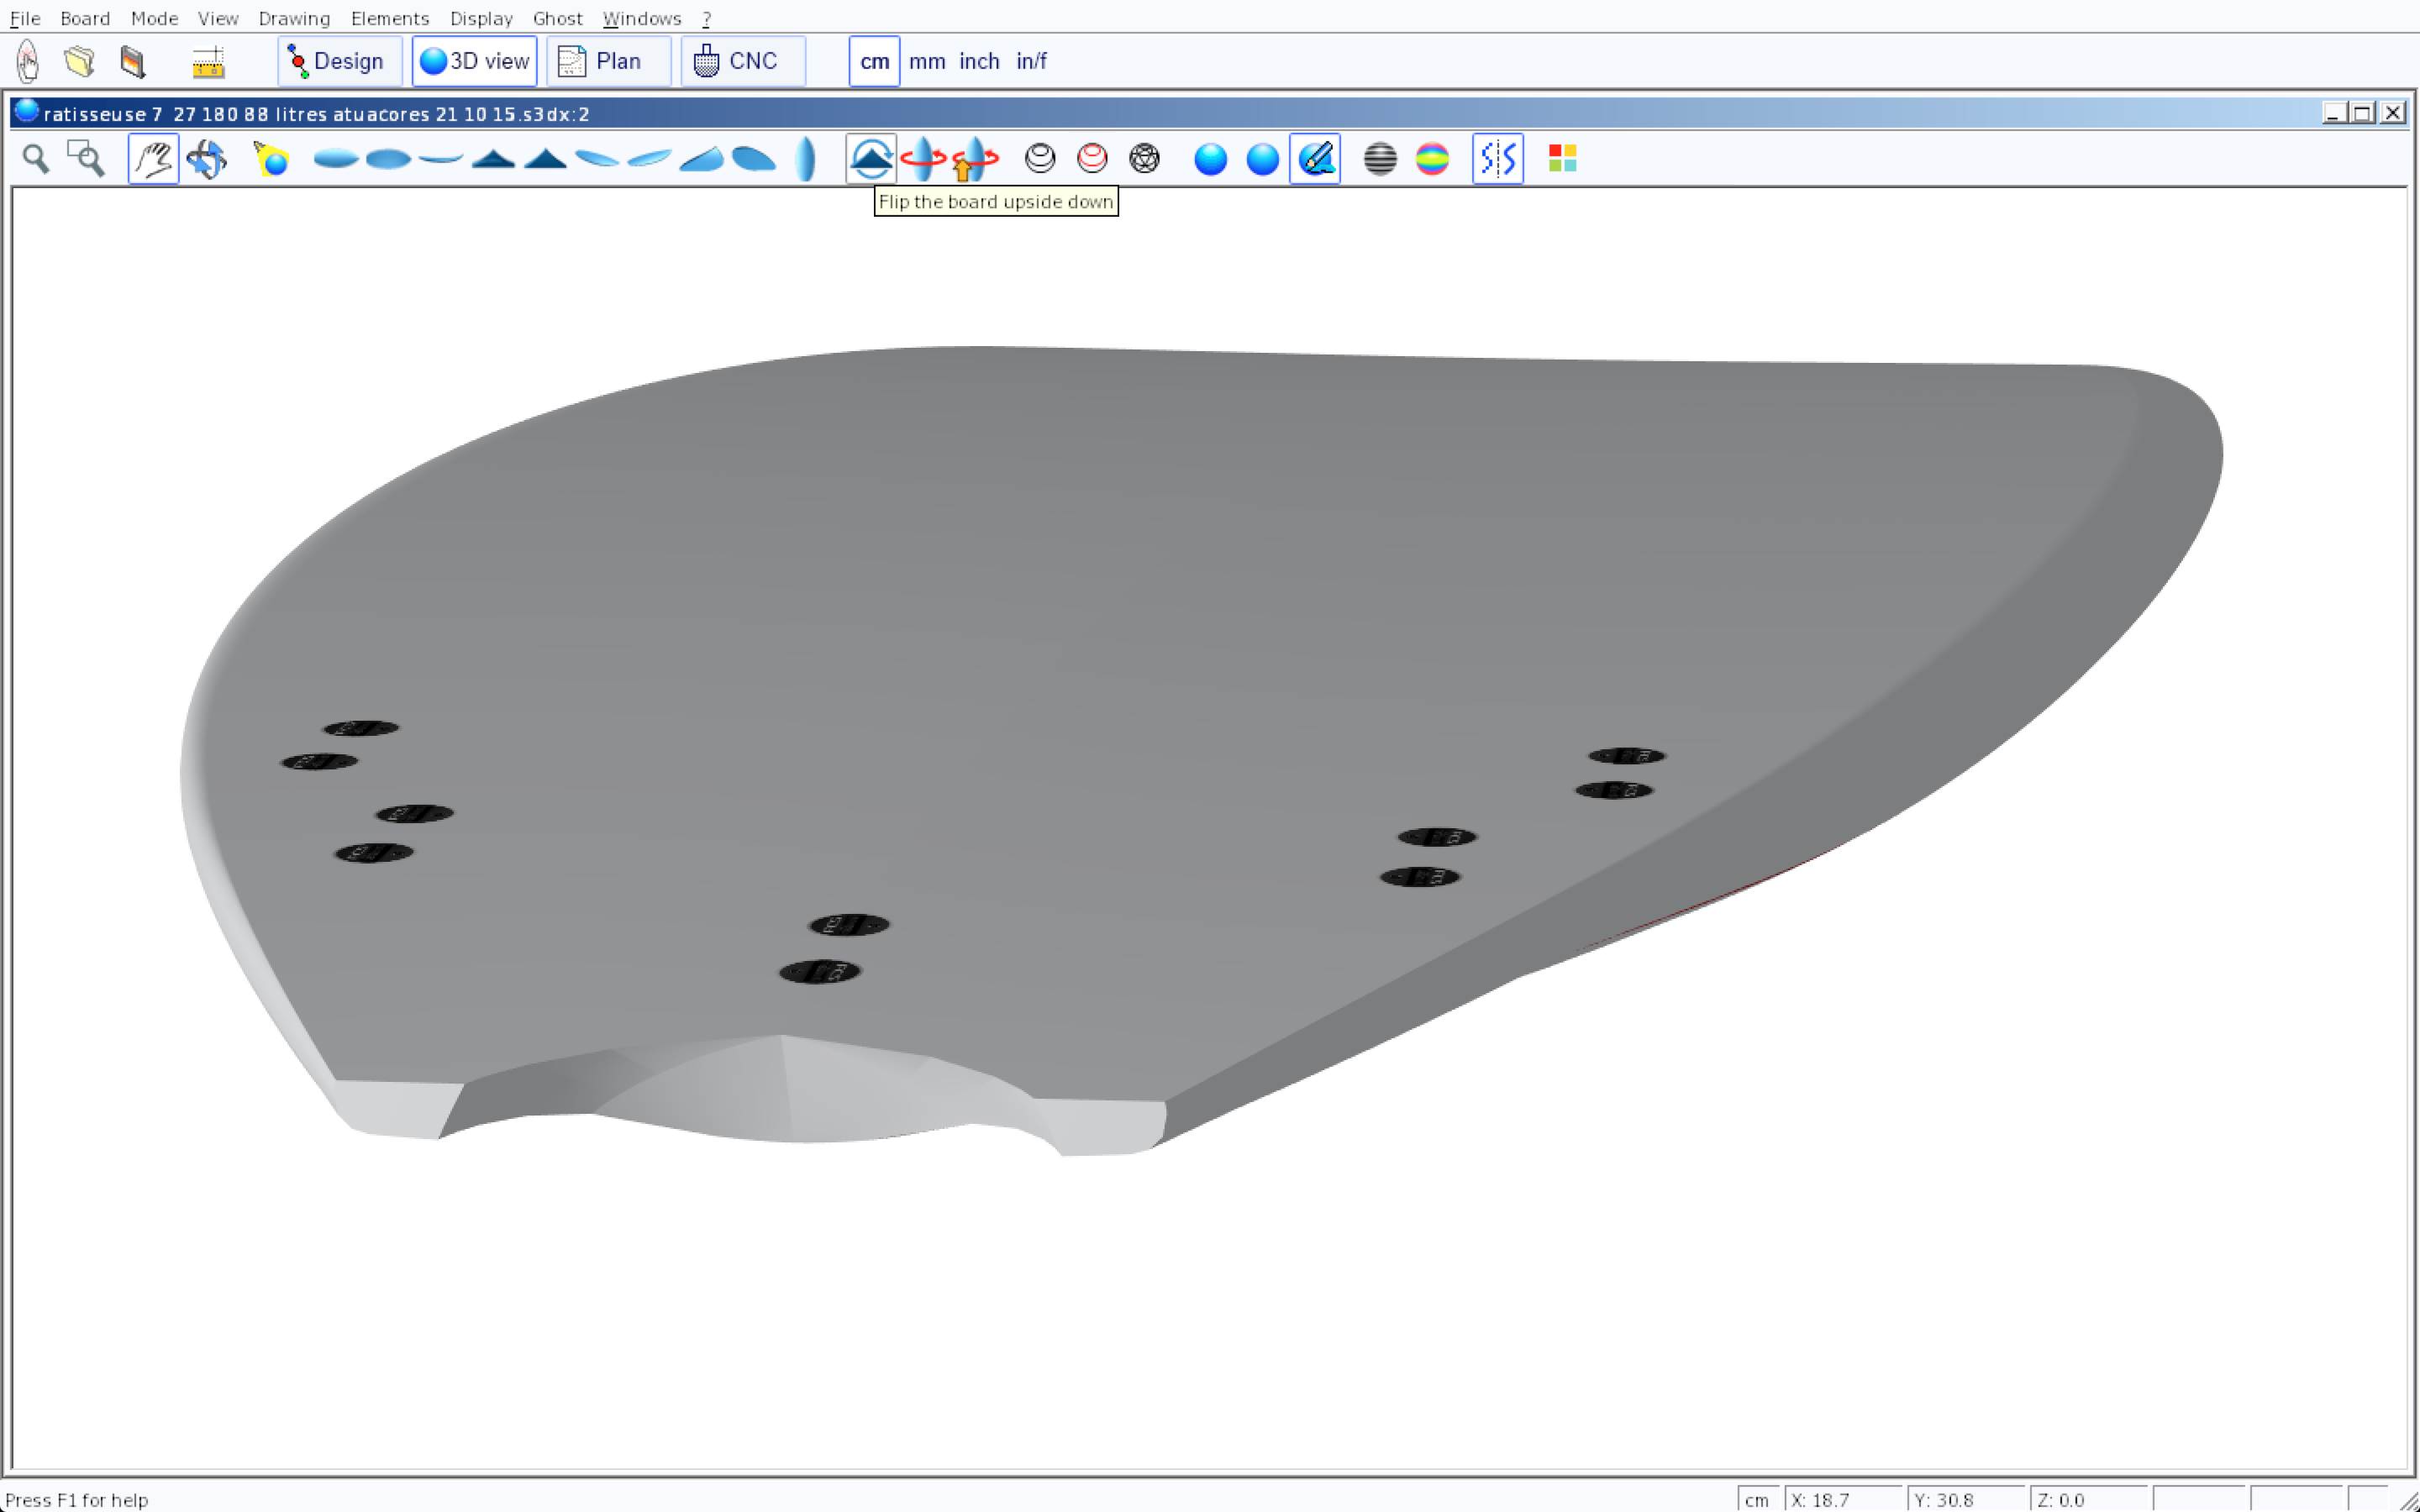Open the Ghost menu
This screenshot has width=2420, height=1512.
tap(557, 18)
